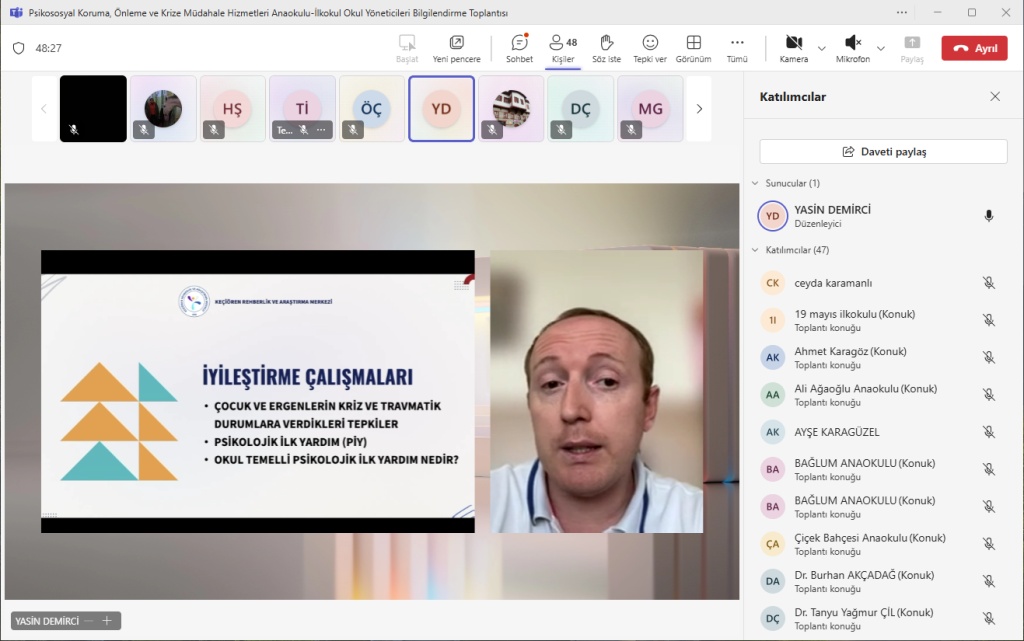1024x641 pixels.
Task: Leave meeting with Ayrıl button
Action: point(974,48)
